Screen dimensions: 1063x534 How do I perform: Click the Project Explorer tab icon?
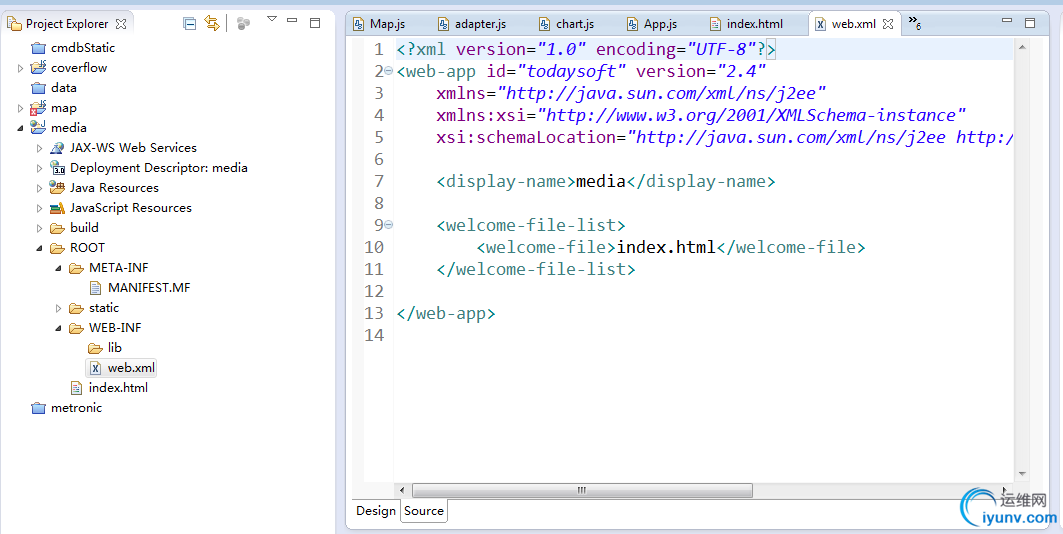[14, 24]
